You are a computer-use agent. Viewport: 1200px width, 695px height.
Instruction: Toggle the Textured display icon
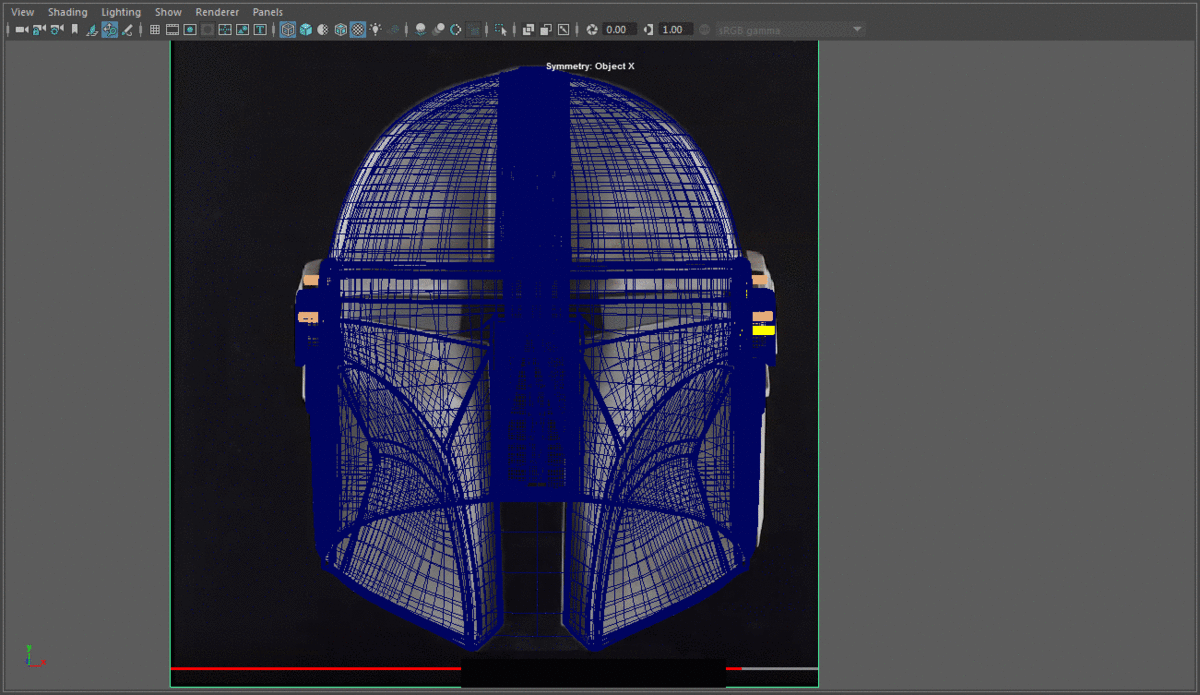pos(357,30)
